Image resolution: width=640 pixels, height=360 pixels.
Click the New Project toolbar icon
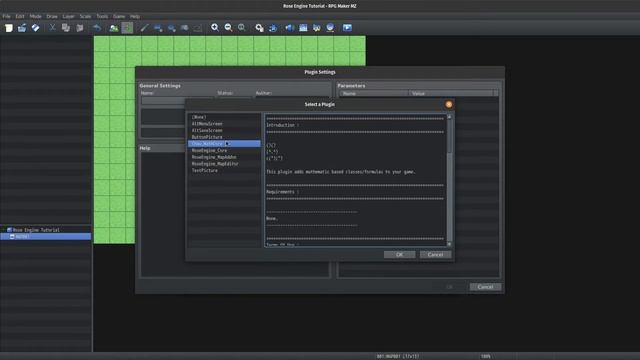[9, 28]
